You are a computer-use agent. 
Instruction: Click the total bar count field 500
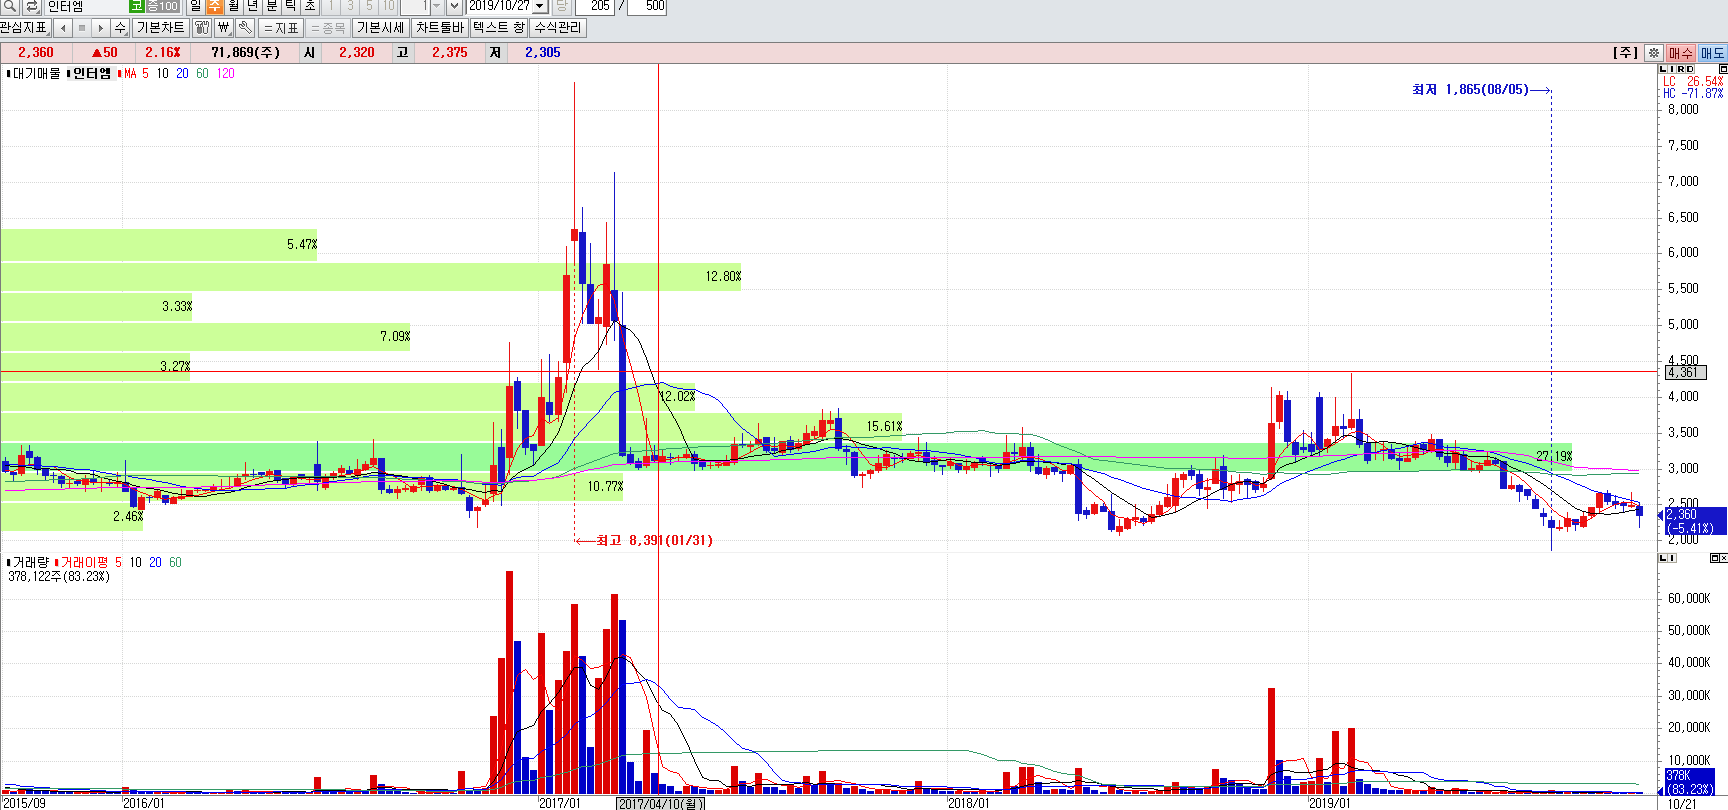point(647,6)
